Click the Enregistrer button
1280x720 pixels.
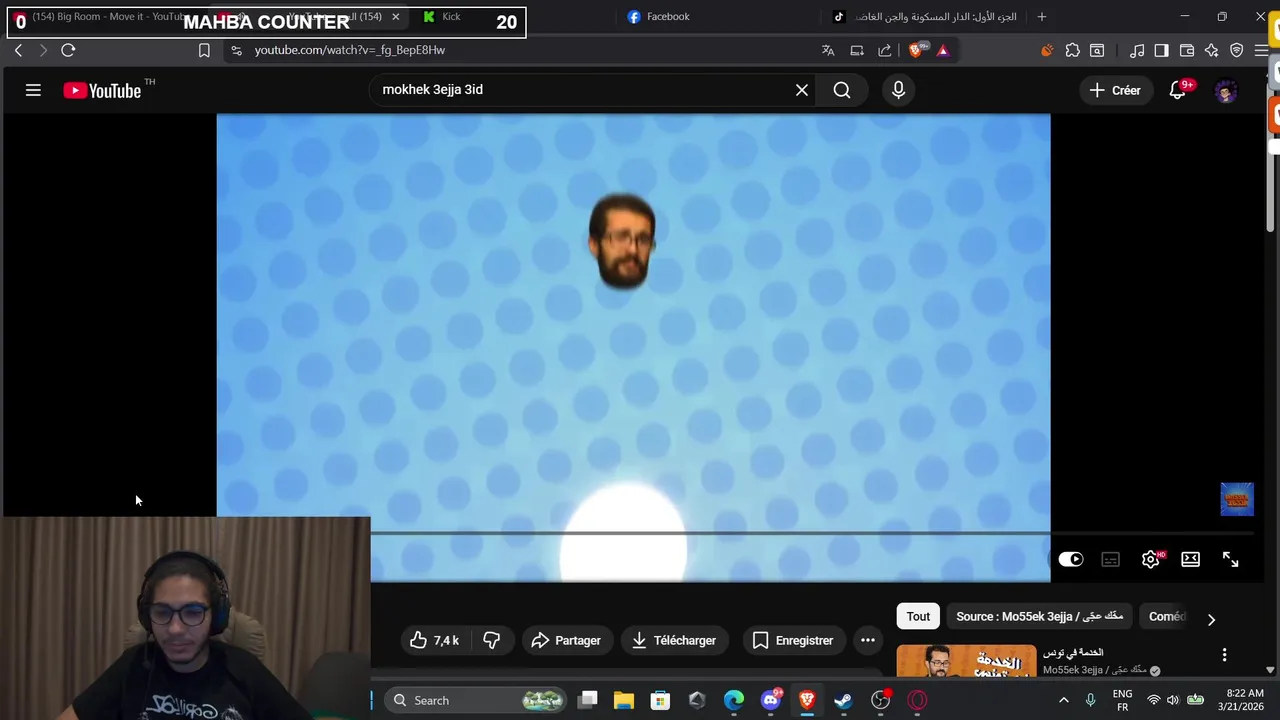793,640
